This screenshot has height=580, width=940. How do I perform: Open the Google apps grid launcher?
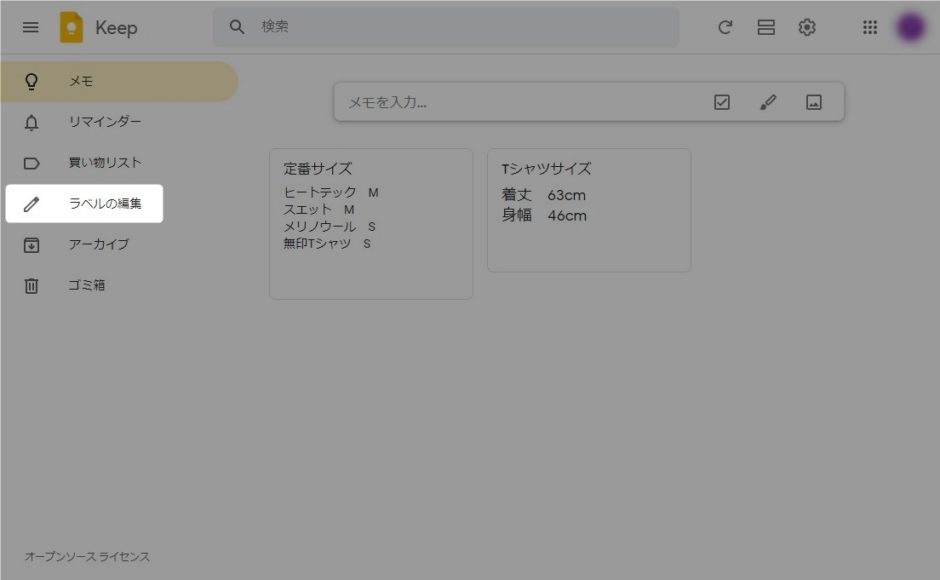(x=870, y=27)
